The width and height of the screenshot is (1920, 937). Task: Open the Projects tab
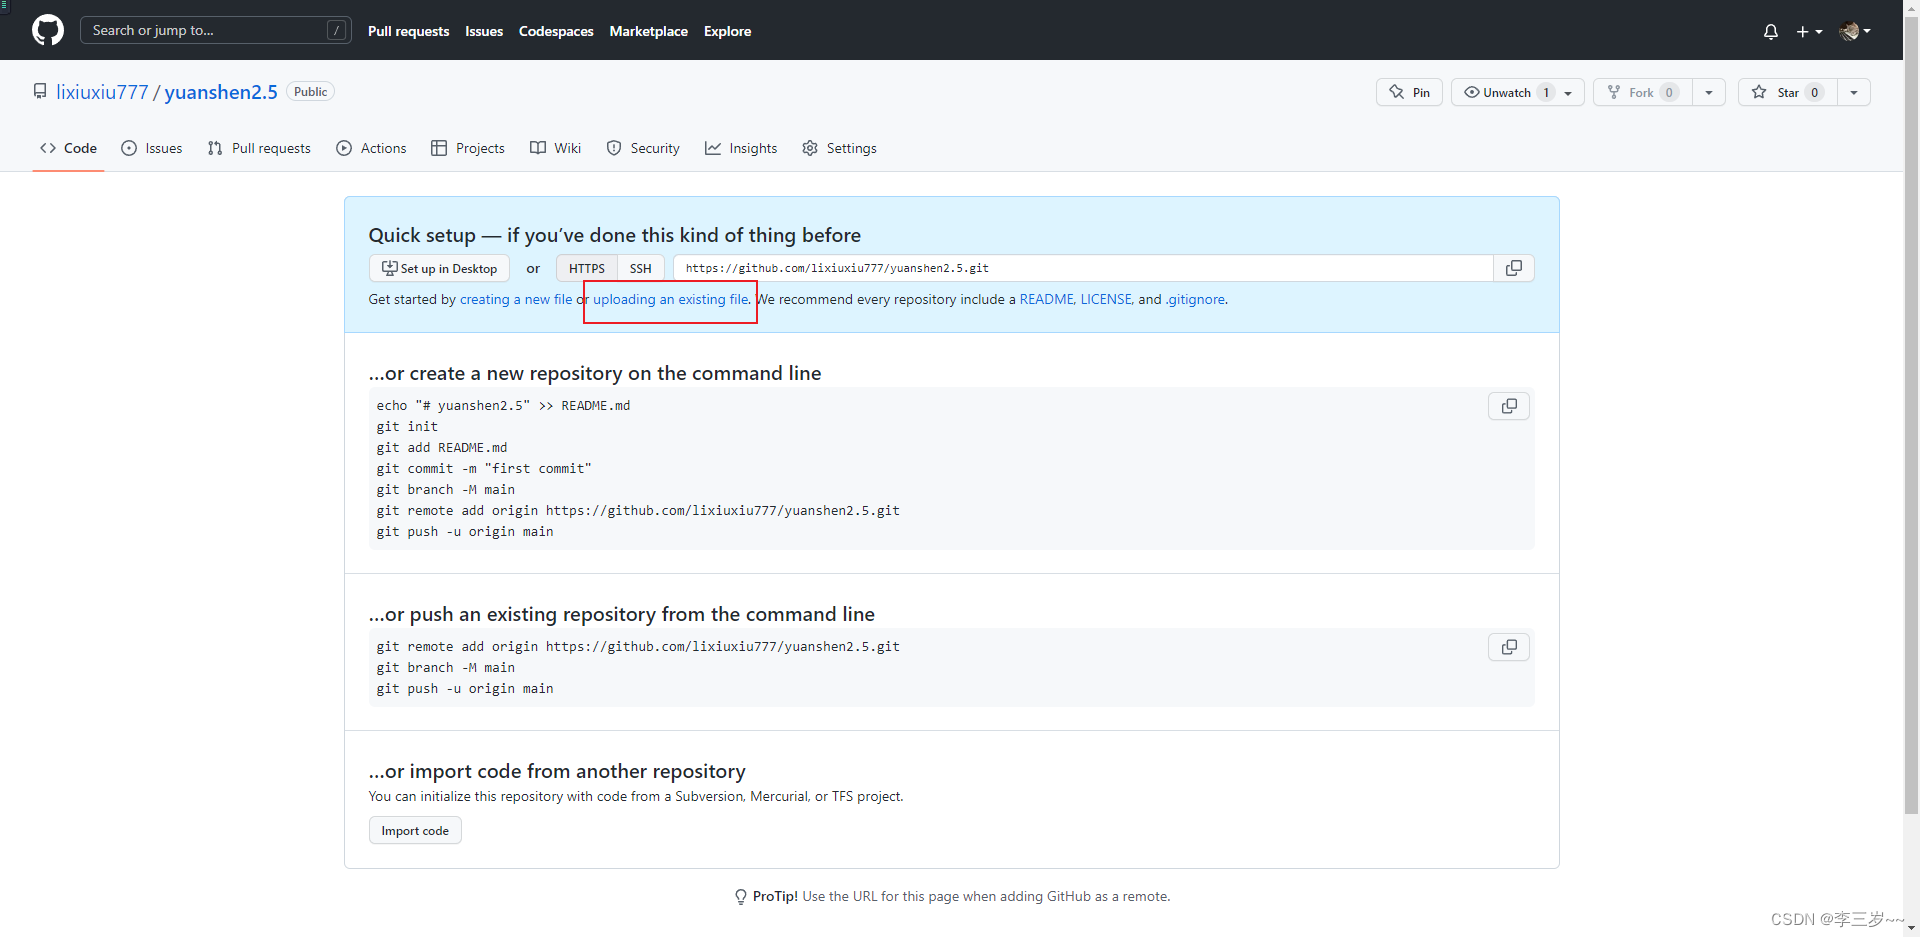coord(468,148)
